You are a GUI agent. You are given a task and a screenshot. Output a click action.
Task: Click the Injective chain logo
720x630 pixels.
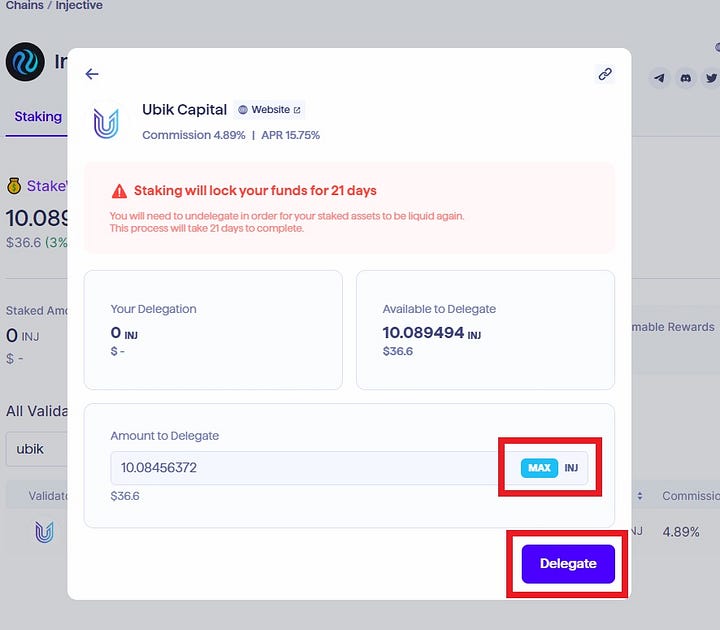25,62
